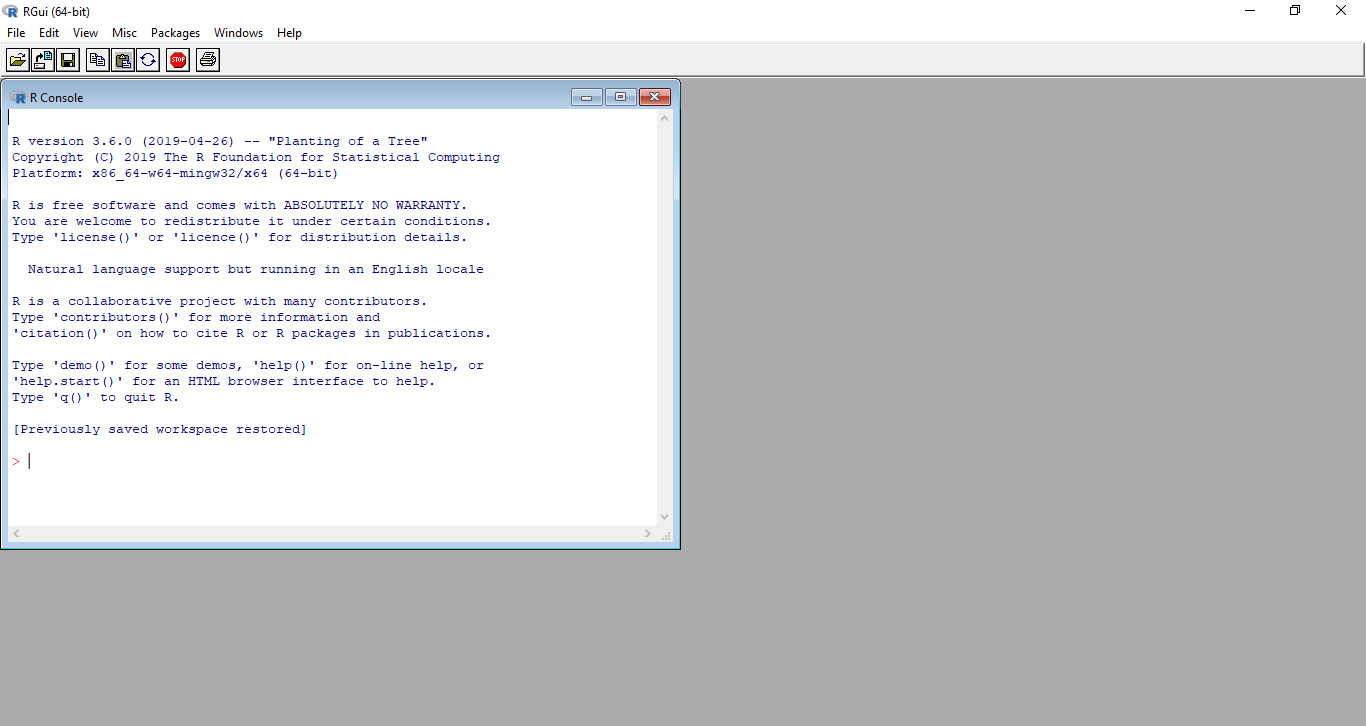Minimize the R Console child window

587,97
